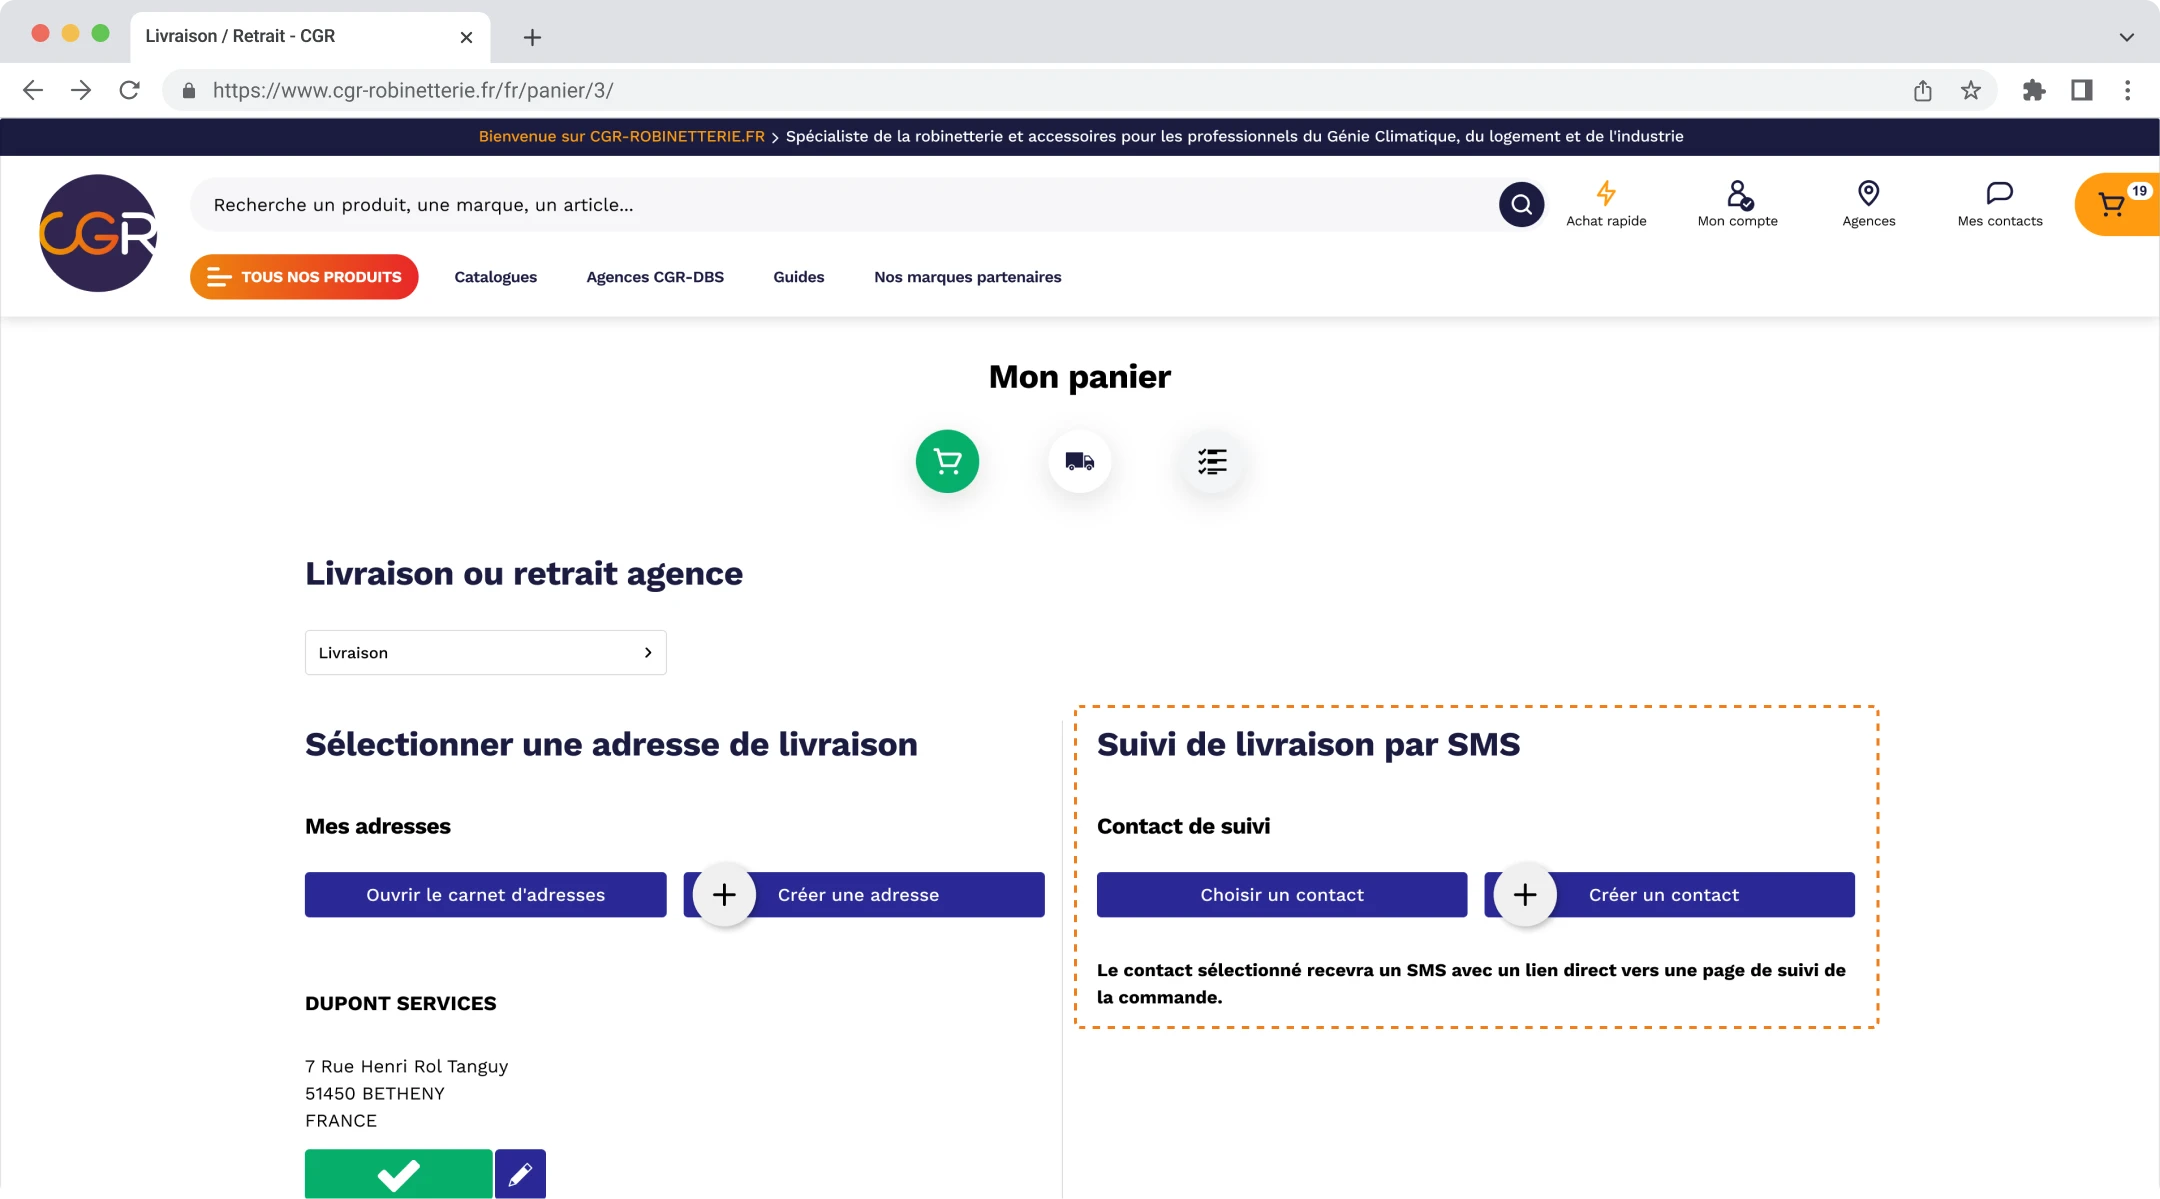Toggle browser side panel
Viewport: 2160px width, 1199px height.
[x=2081, y=91]
